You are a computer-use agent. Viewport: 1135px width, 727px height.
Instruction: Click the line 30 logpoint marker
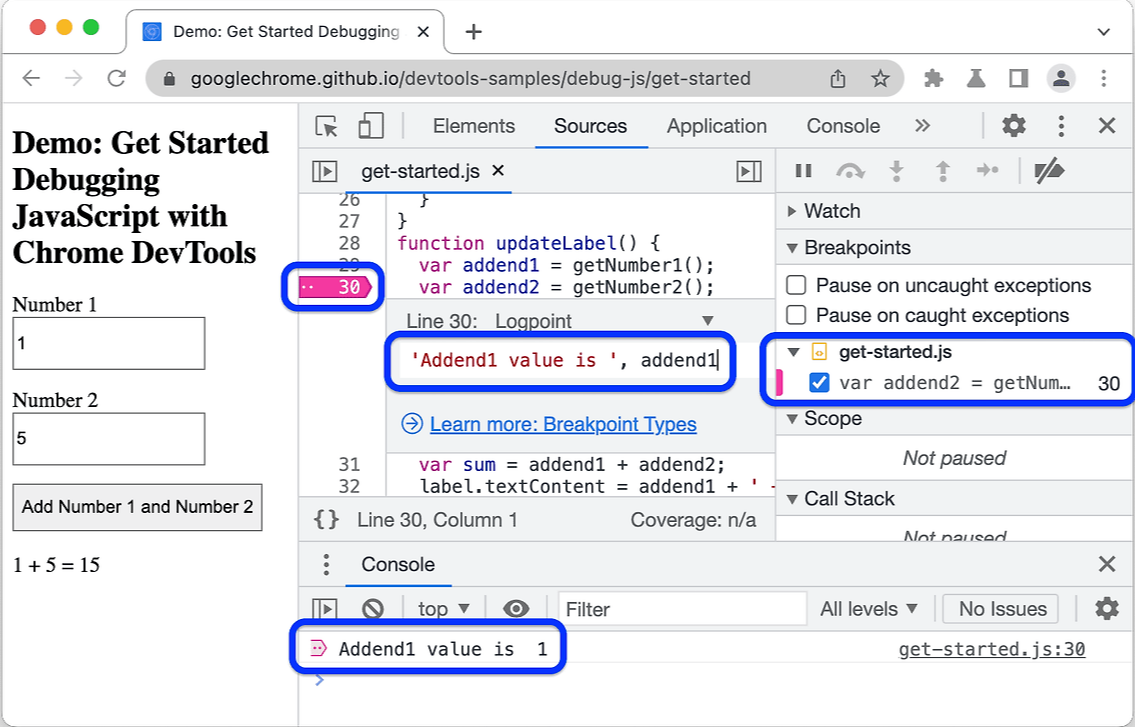pyautogui.click(x=337, y=287)
